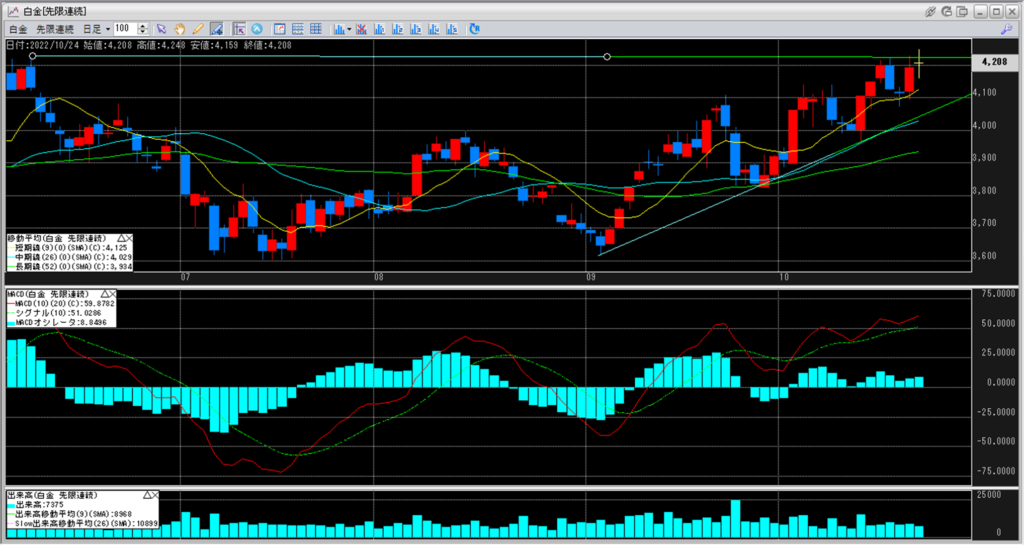Click the 50.0000 MACD axis label

(999, 324)
